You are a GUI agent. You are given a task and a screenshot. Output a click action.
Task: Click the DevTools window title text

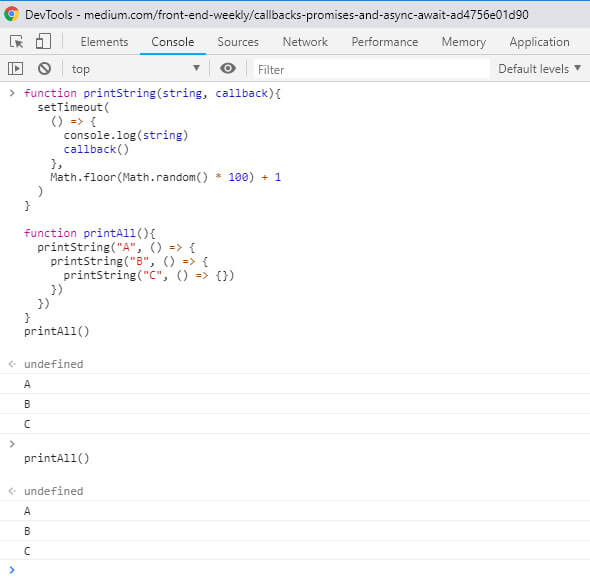click(277, 15)
